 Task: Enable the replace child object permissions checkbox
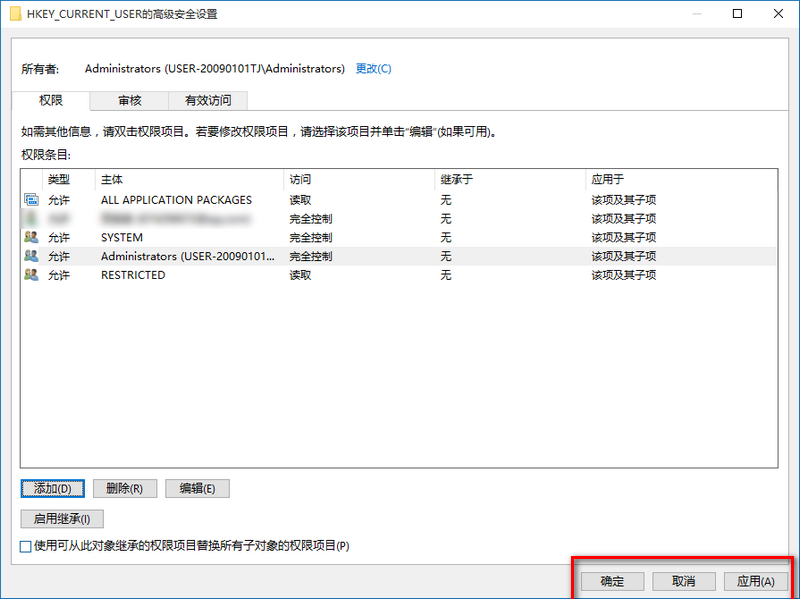pos(24,547)
